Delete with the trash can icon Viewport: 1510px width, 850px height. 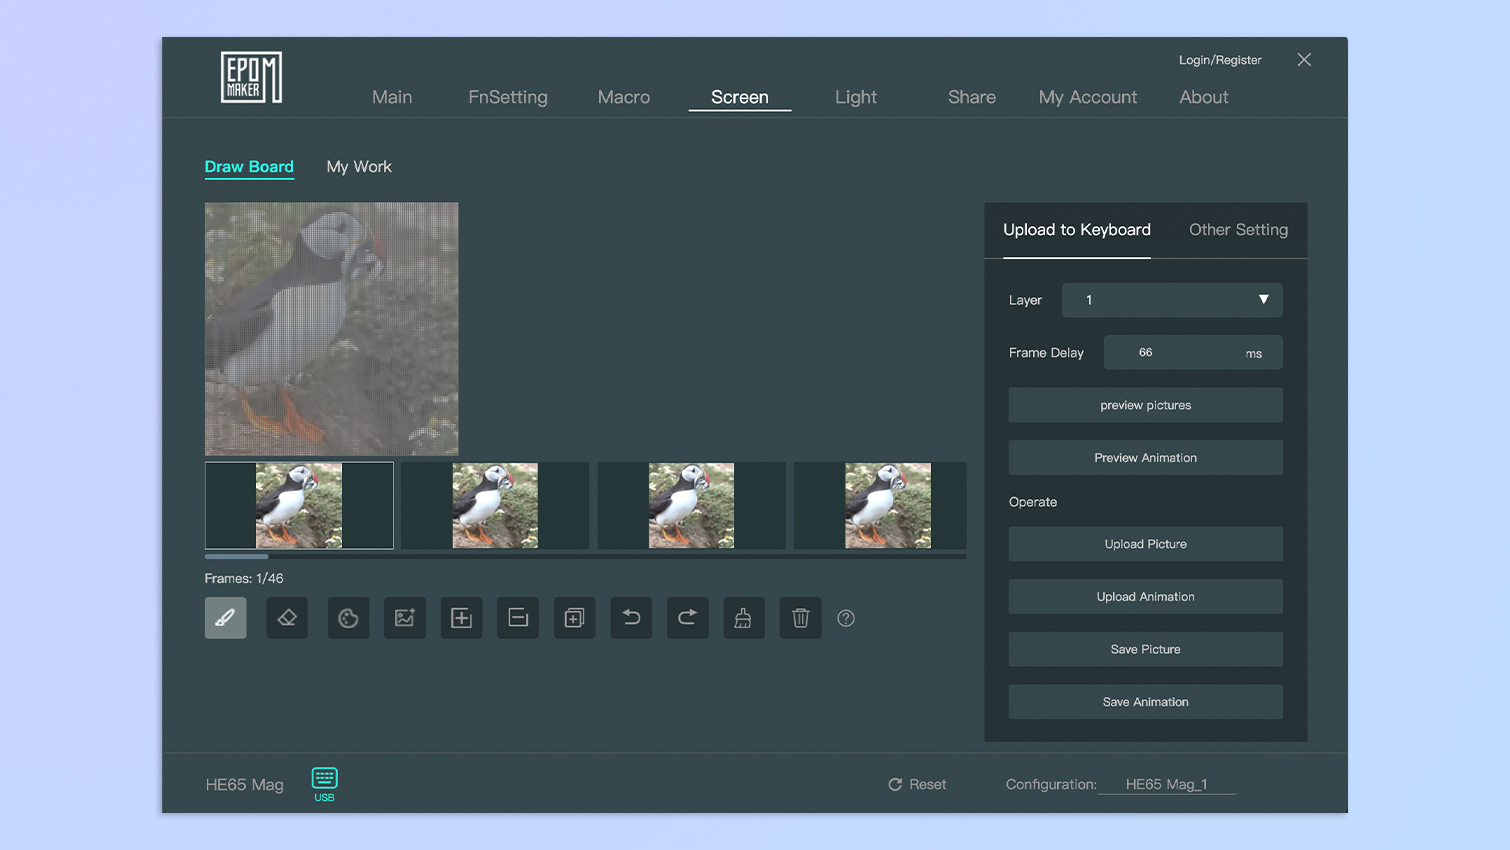click(801, 618)
